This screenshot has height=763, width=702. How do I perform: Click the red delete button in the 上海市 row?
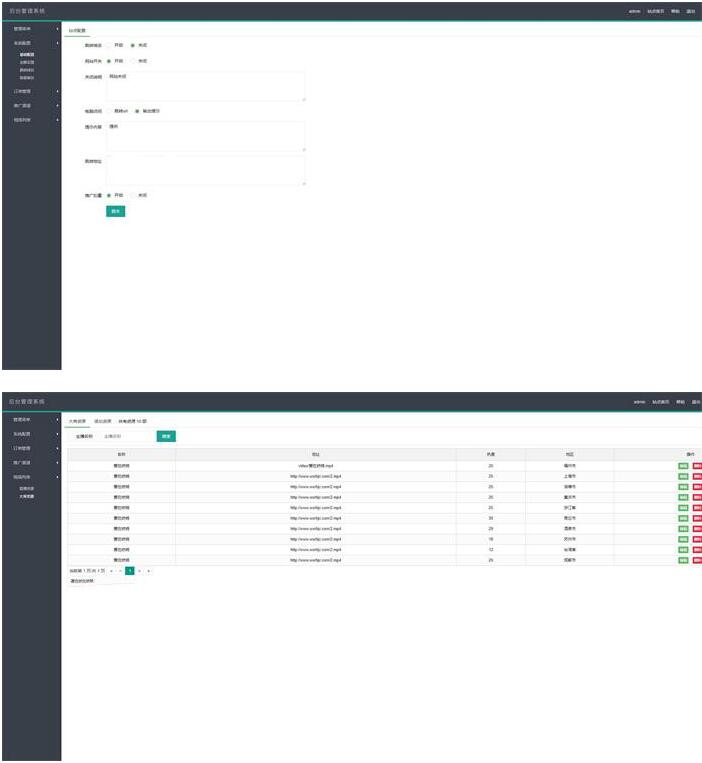[x=697, y=476]
